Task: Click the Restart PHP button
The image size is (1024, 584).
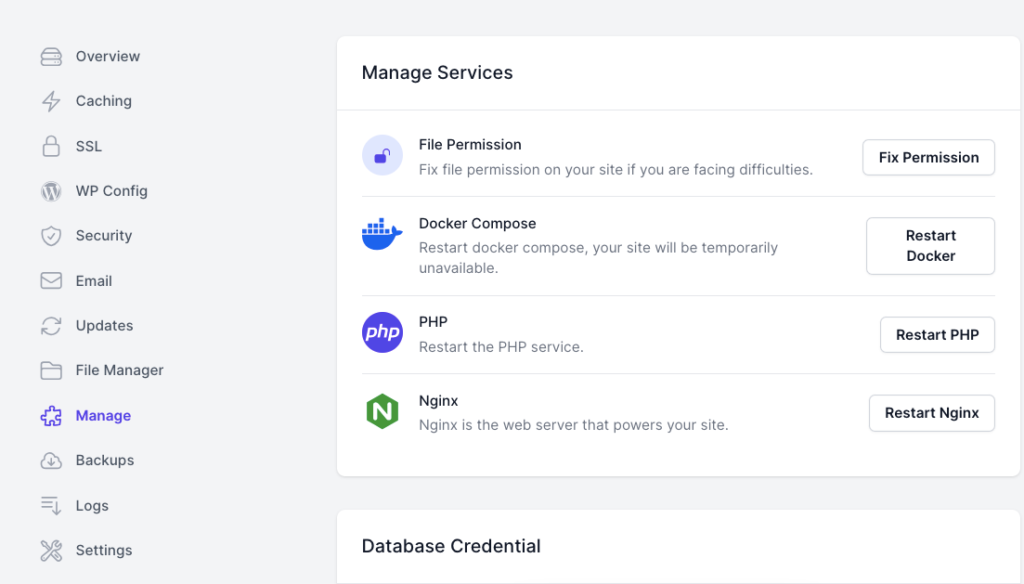Action: (937, 335)
